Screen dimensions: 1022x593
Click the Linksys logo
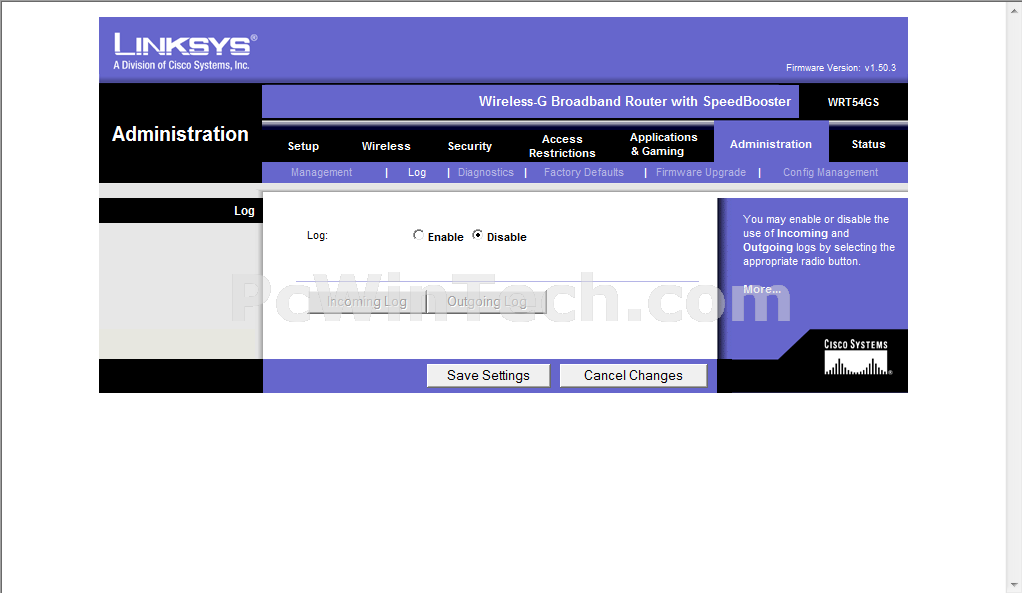pos(185,45)
